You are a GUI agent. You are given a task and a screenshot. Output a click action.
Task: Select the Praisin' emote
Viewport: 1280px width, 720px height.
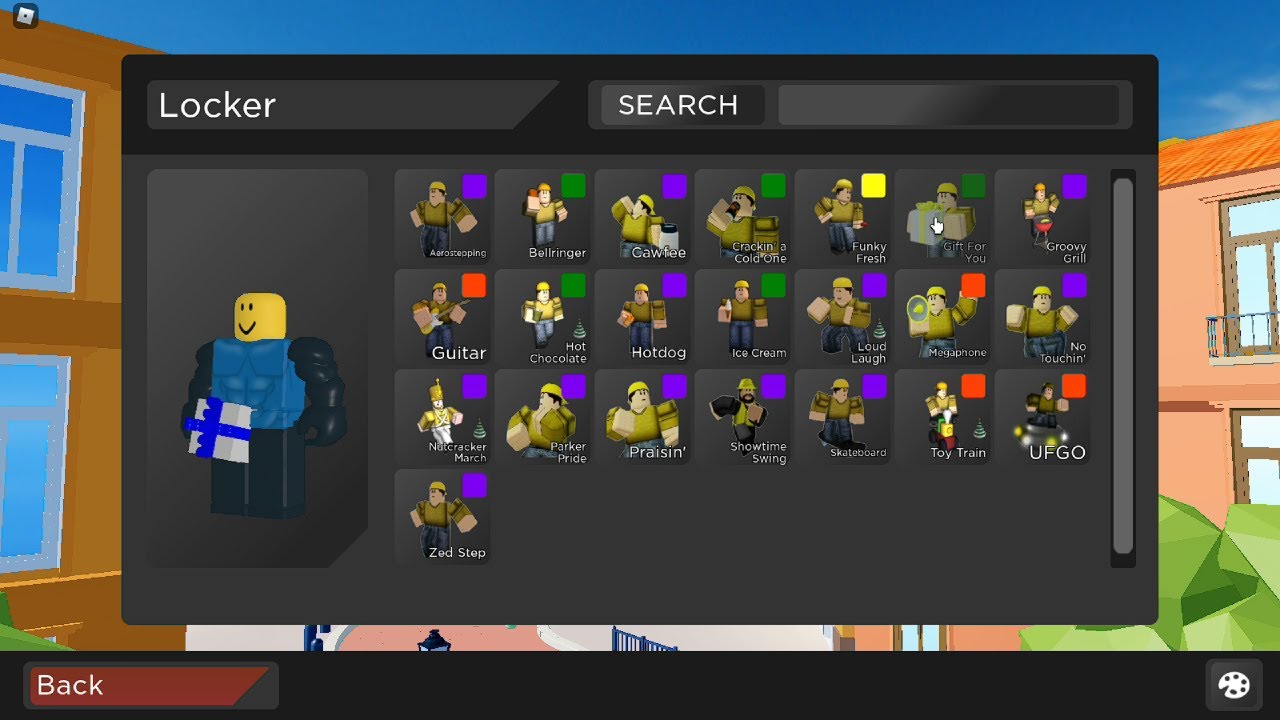pos(643,417)
